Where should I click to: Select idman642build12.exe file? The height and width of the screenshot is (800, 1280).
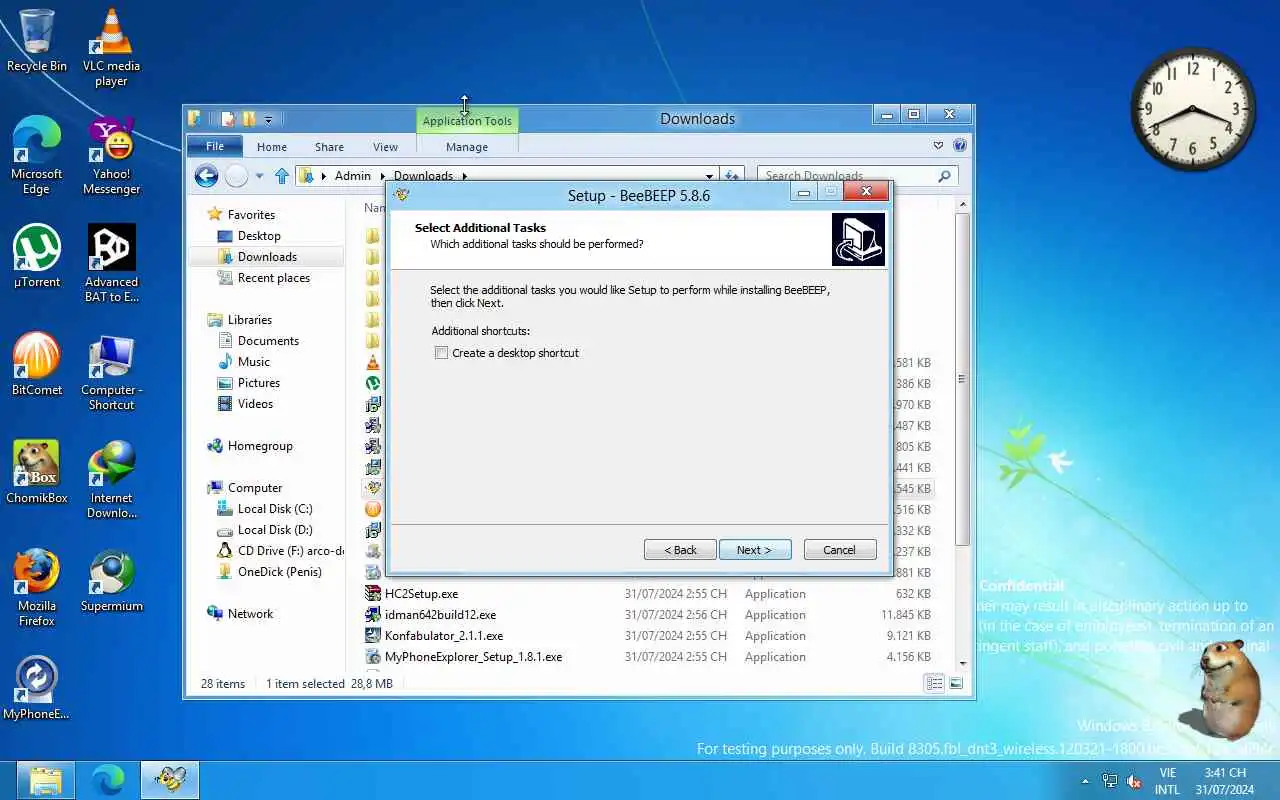440,615
